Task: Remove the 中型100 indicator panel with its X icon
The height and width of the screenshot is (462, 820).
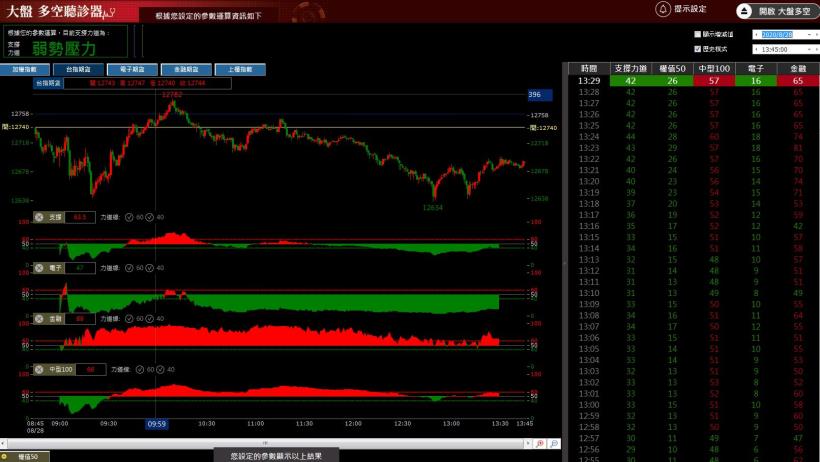Action: (x=39, y=369)
